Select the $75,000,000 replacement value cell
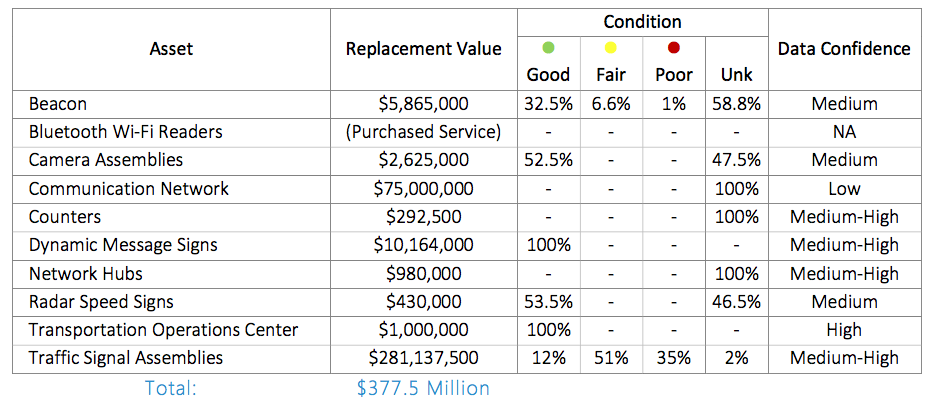932x405 pixels. [x=424, y=189]
